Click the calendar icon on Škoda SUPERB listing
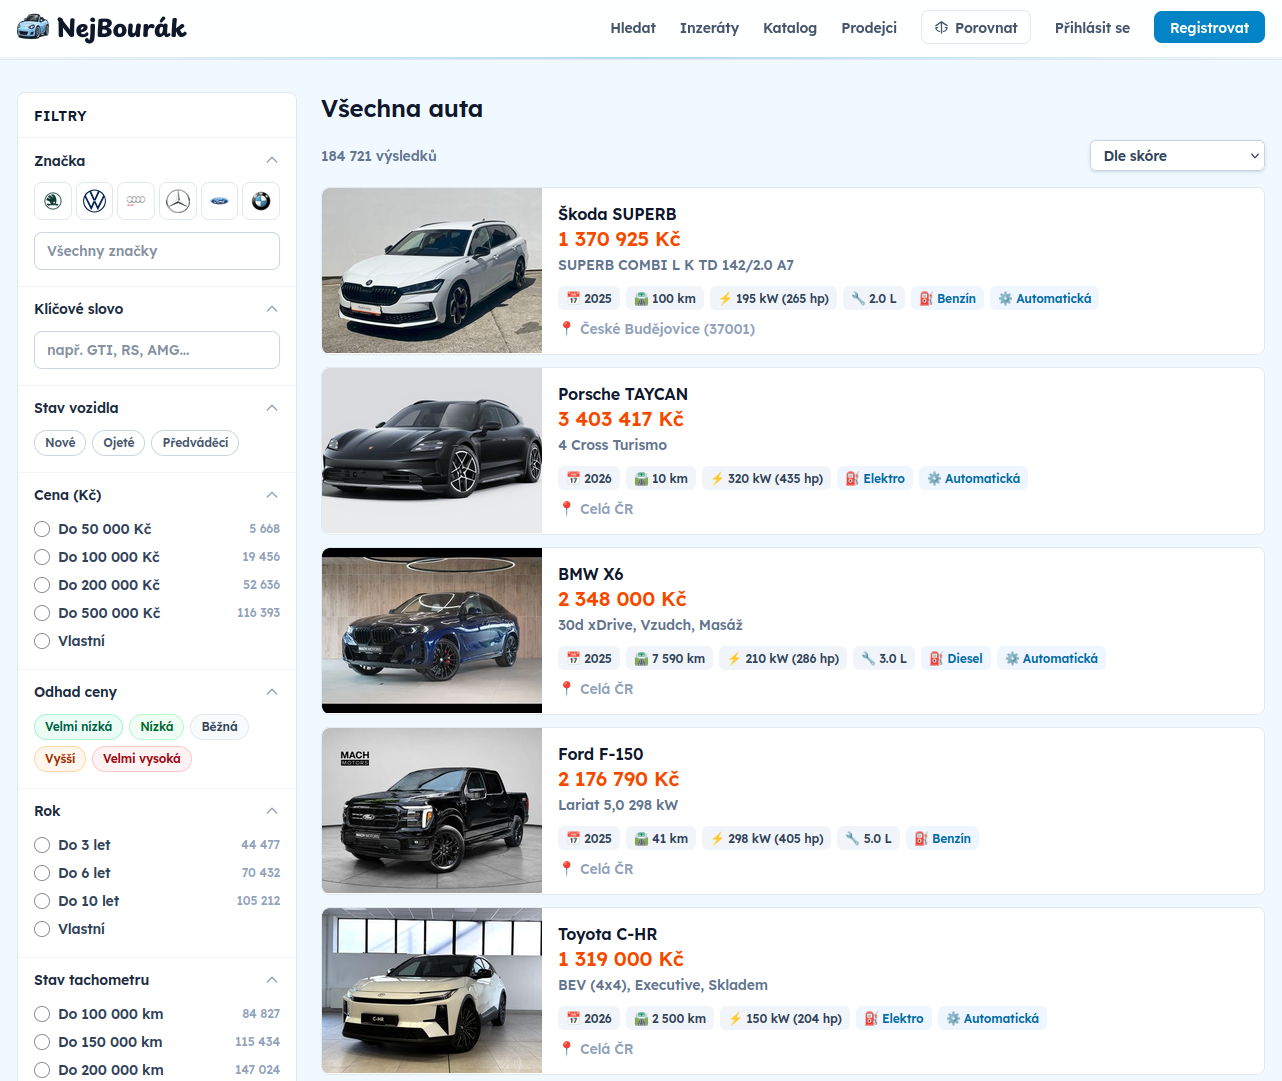The height and width of the screenshot is (1081, 1282). pos(573,298)
